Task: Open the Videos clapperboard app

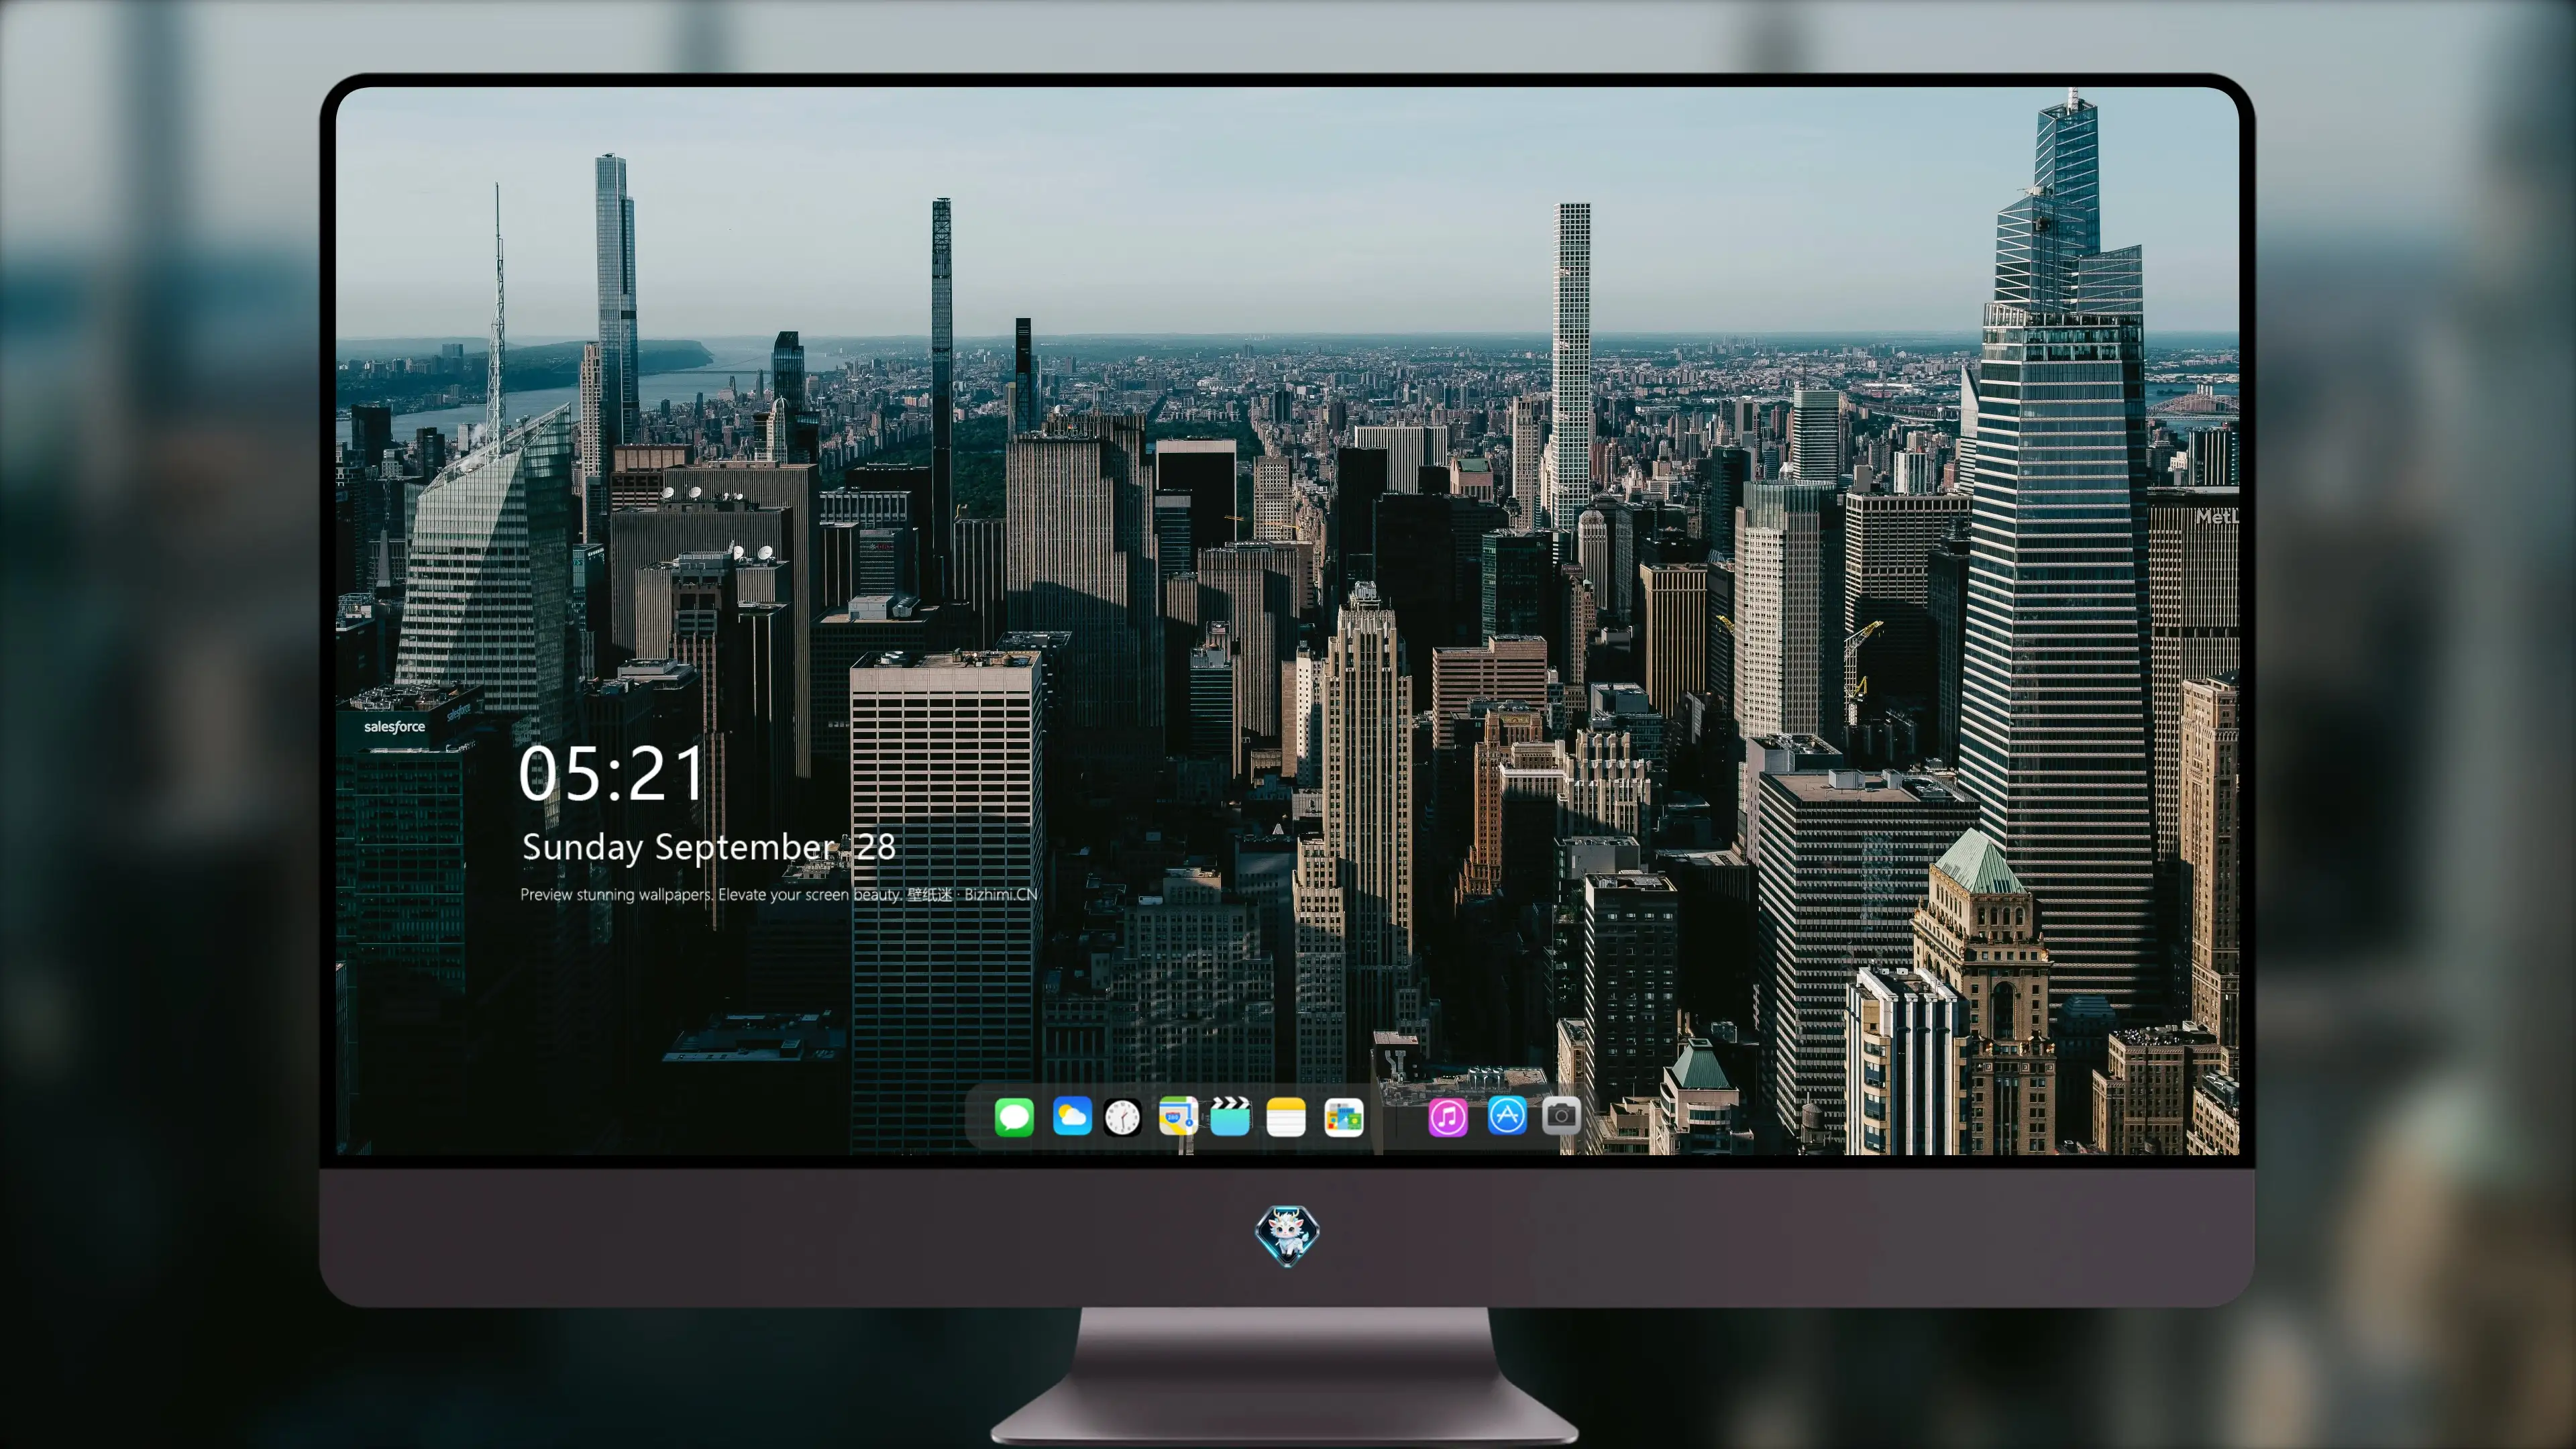Action: (x=1230, y=1117)
